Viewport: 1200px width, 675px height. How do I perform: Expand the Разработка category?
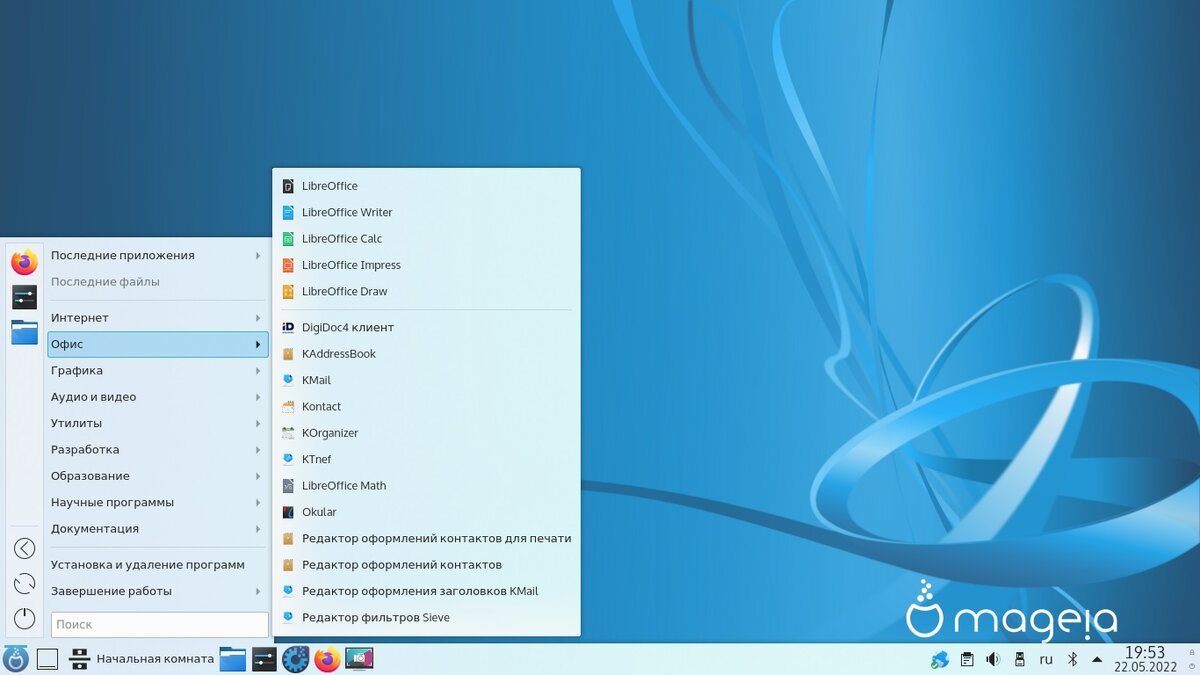point(158,449)
